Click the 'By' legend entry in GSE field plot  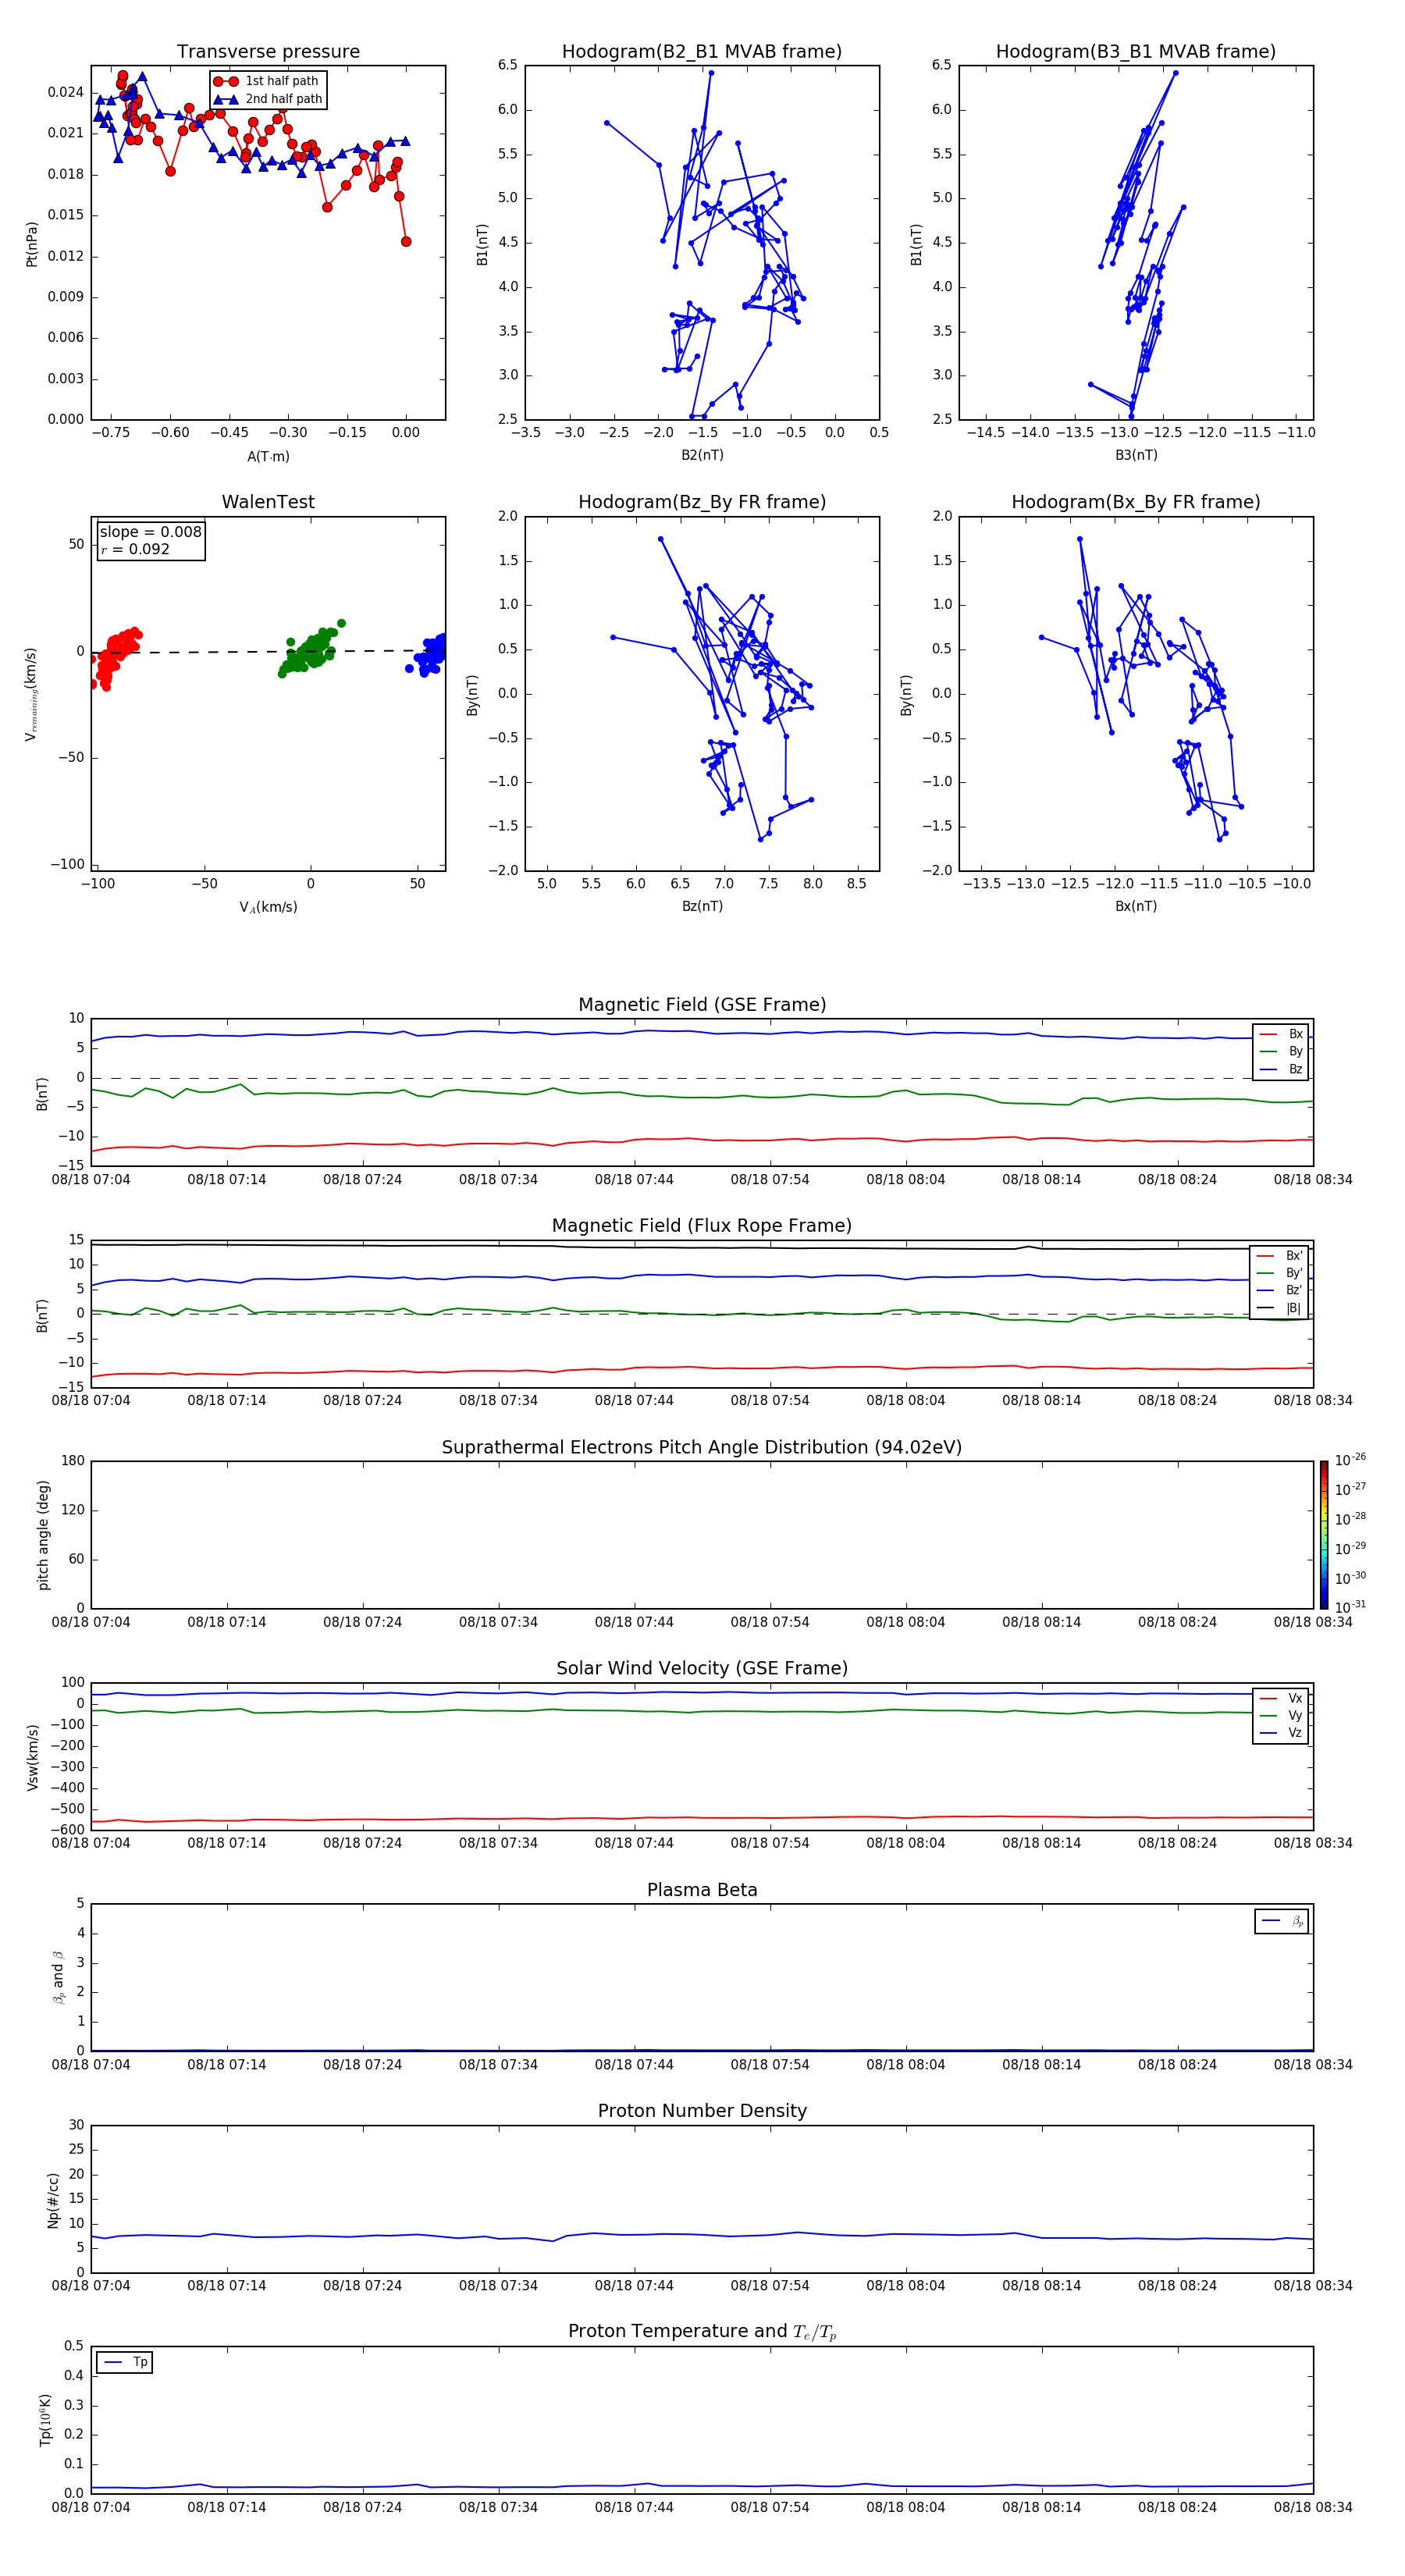click(1281, 1052)
